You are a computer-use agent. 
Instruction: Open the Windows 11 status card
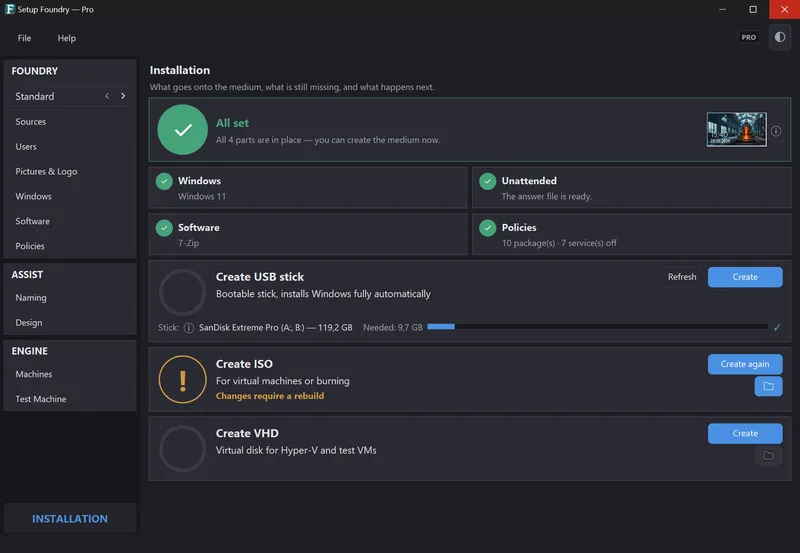coord(308,188)
